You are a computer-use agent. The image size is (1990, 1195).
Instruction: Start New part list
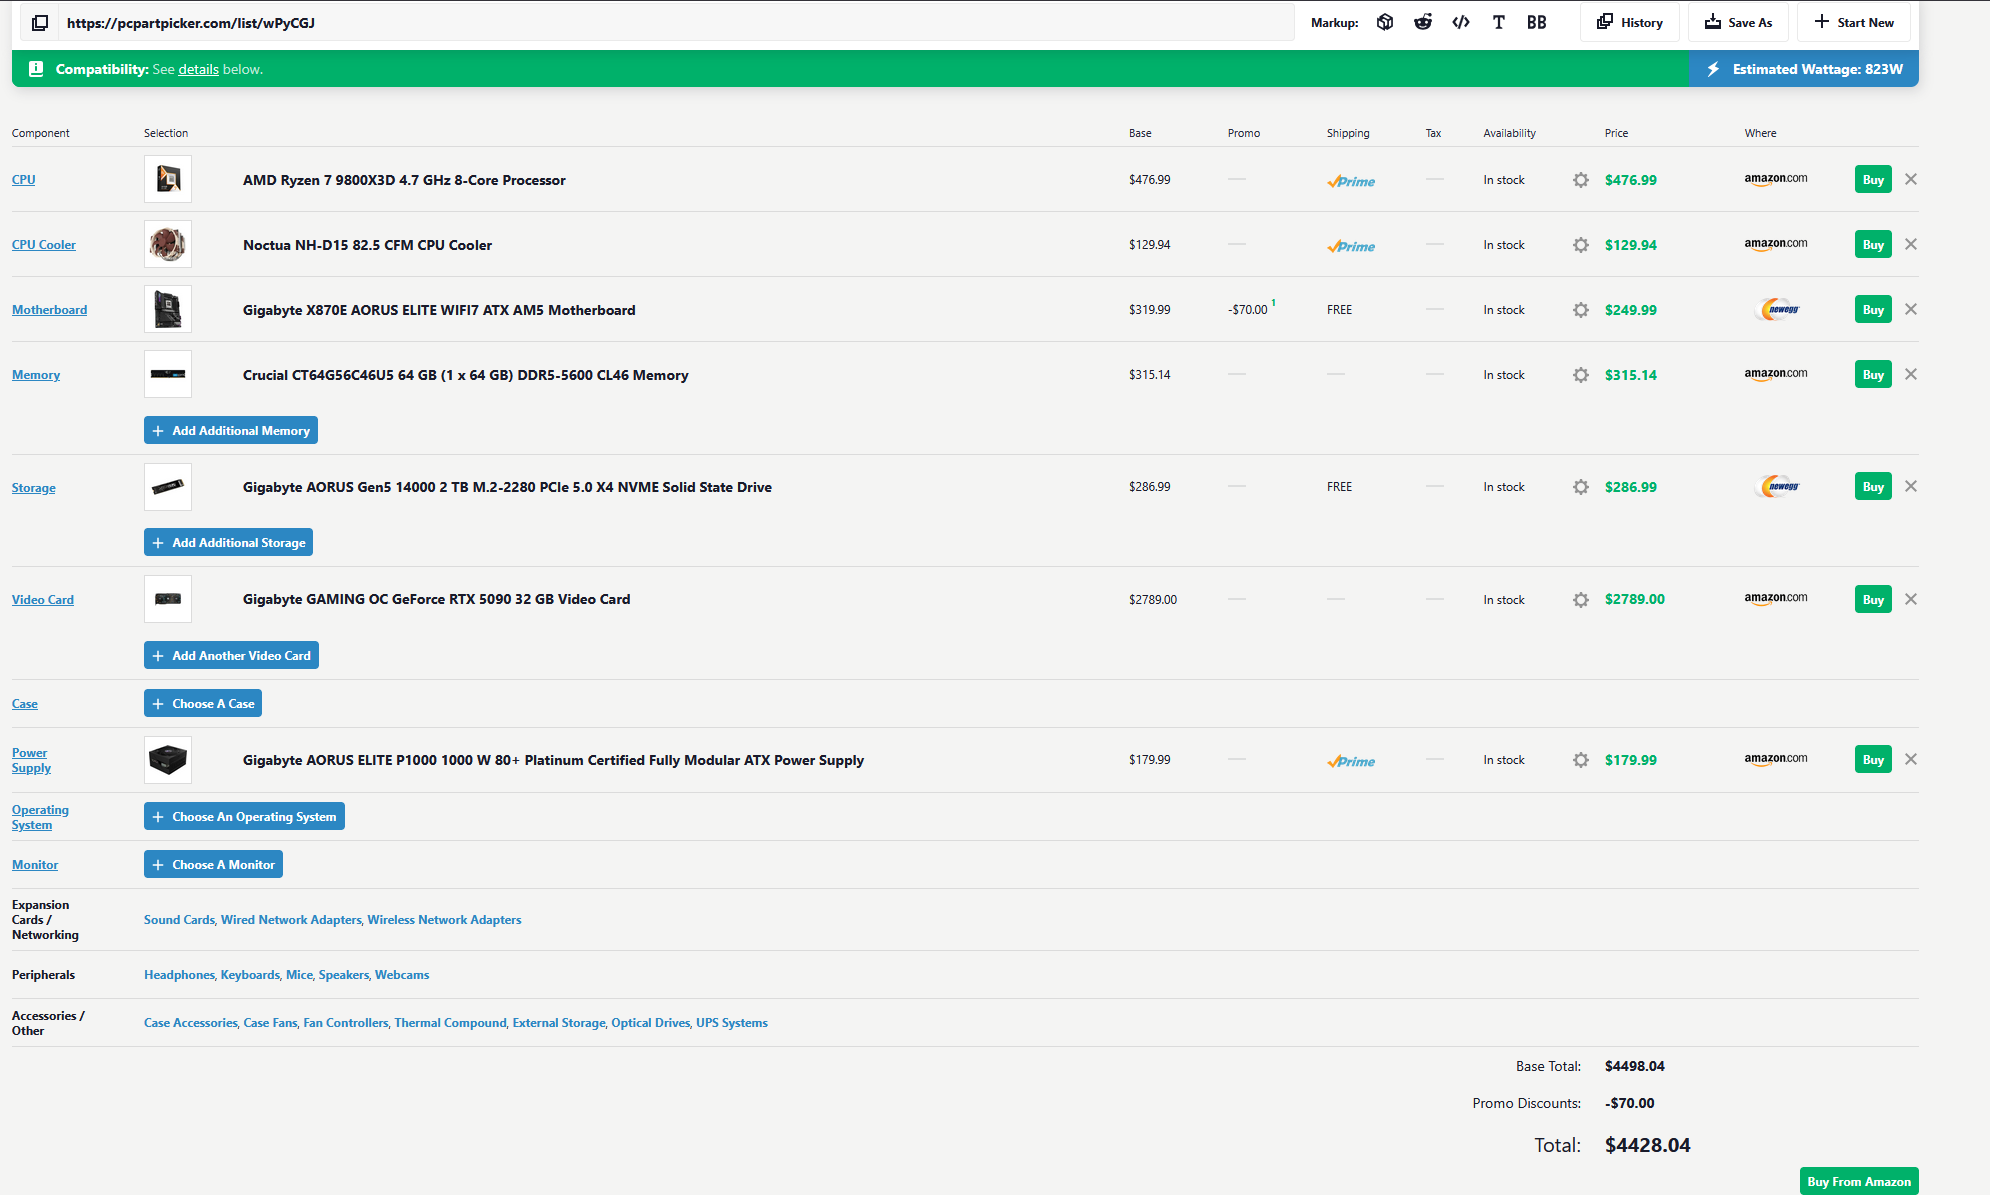pos(1854,22)
